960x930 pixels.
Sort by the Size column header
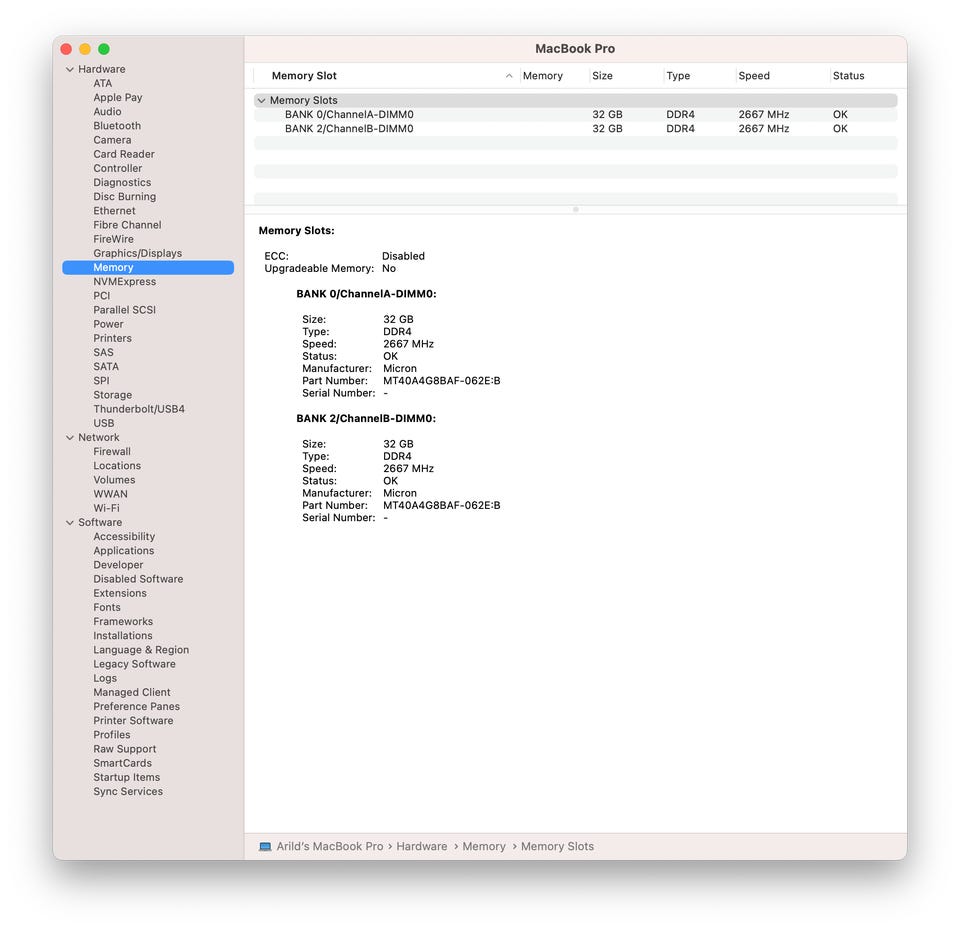[x=602, y=76]
